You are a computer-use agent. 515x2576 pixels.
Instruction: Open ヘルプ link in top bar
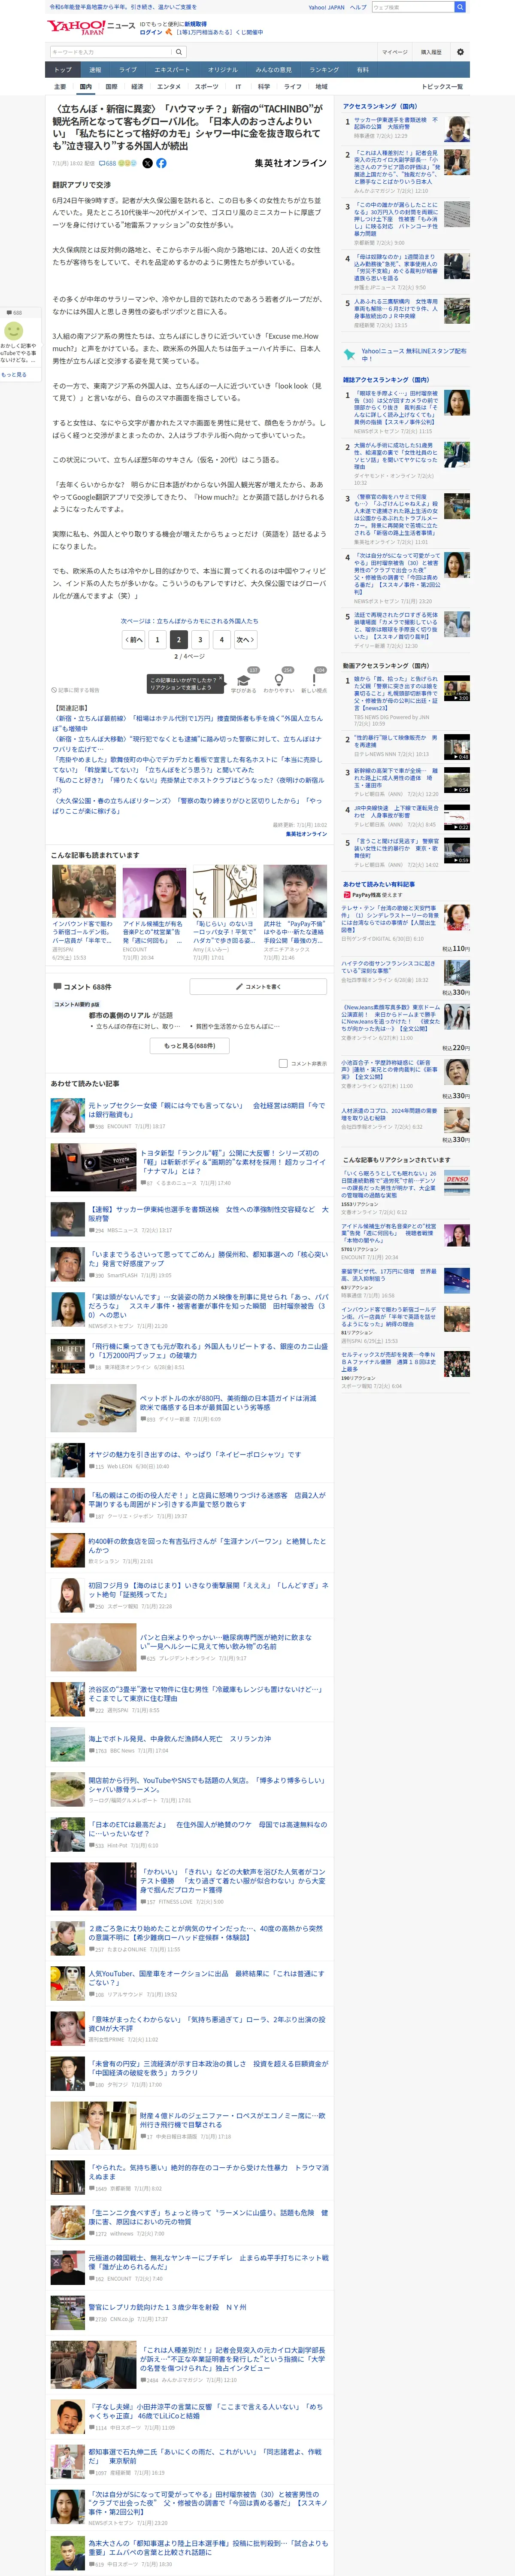coord(358,7)
